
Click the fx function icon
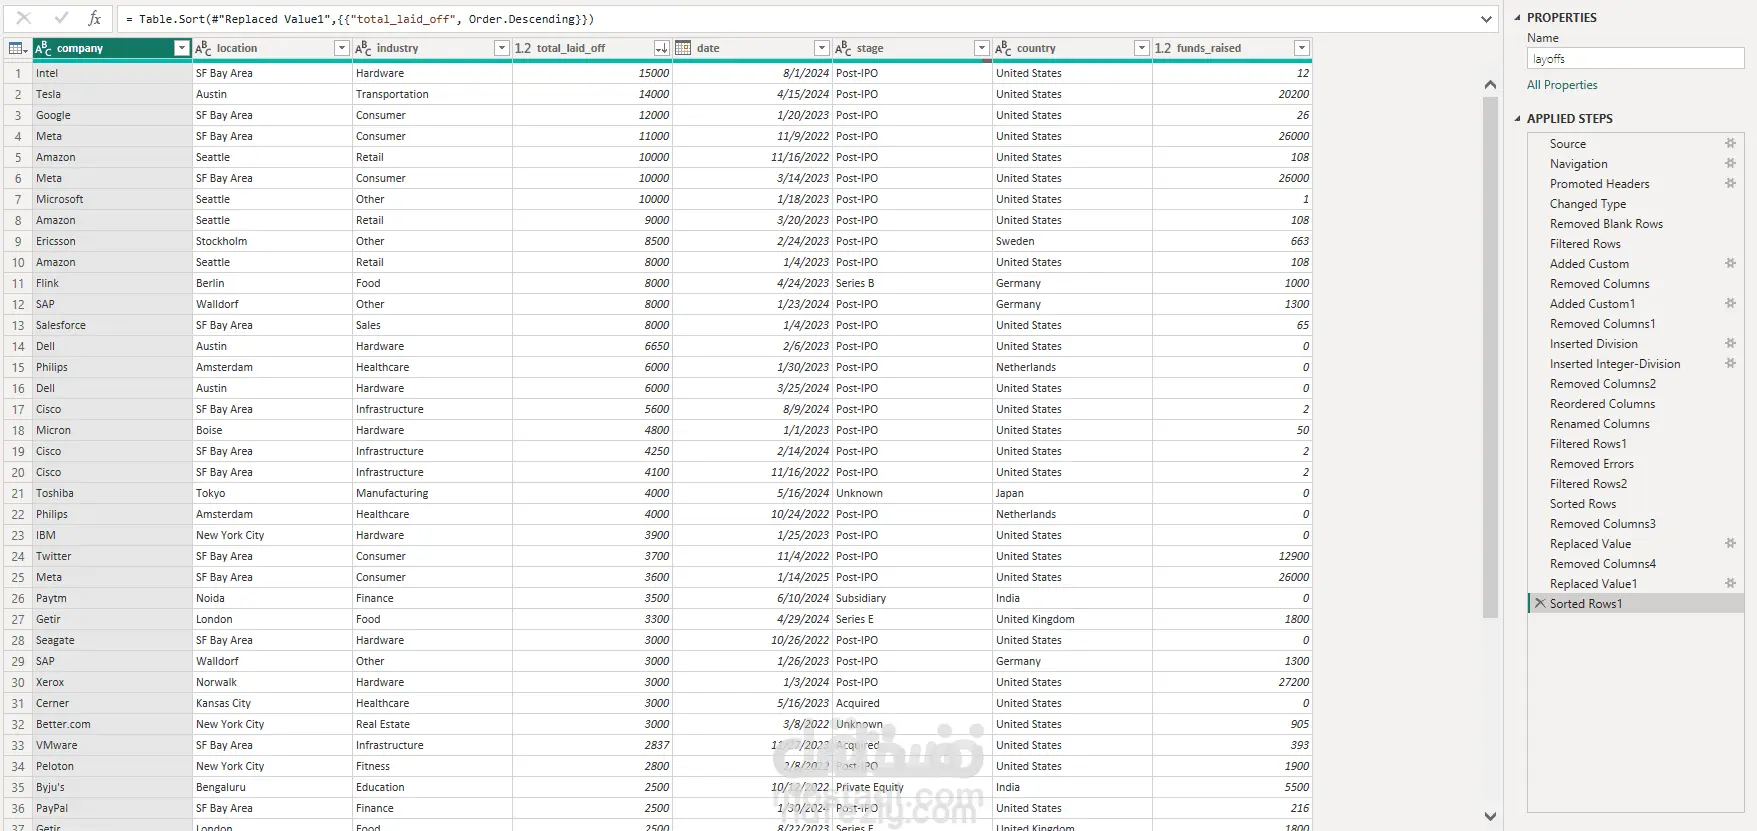(94, 18)
